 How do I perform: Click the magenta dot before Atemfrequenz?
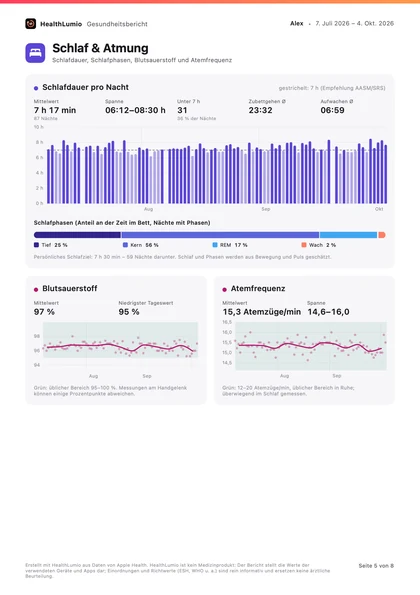[225, 290]
